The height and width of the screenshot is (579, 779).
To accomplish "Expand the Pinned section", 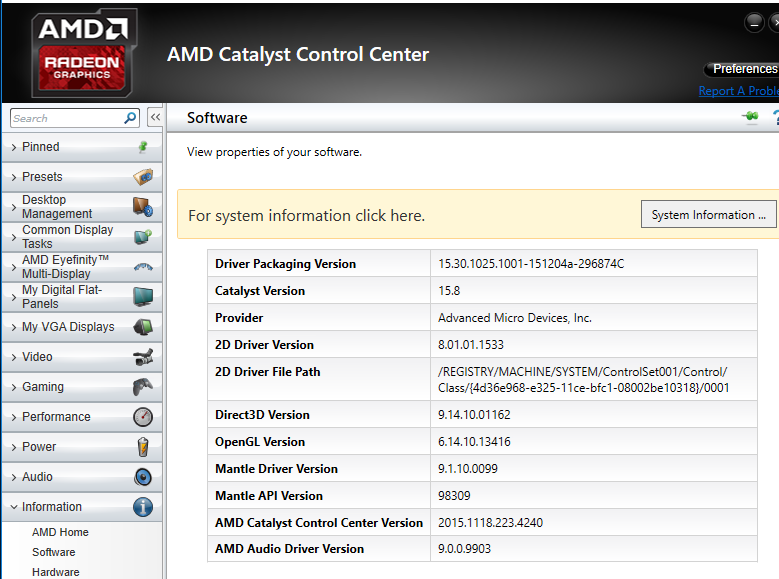I will pyautogui.click(x=14, y=147).
